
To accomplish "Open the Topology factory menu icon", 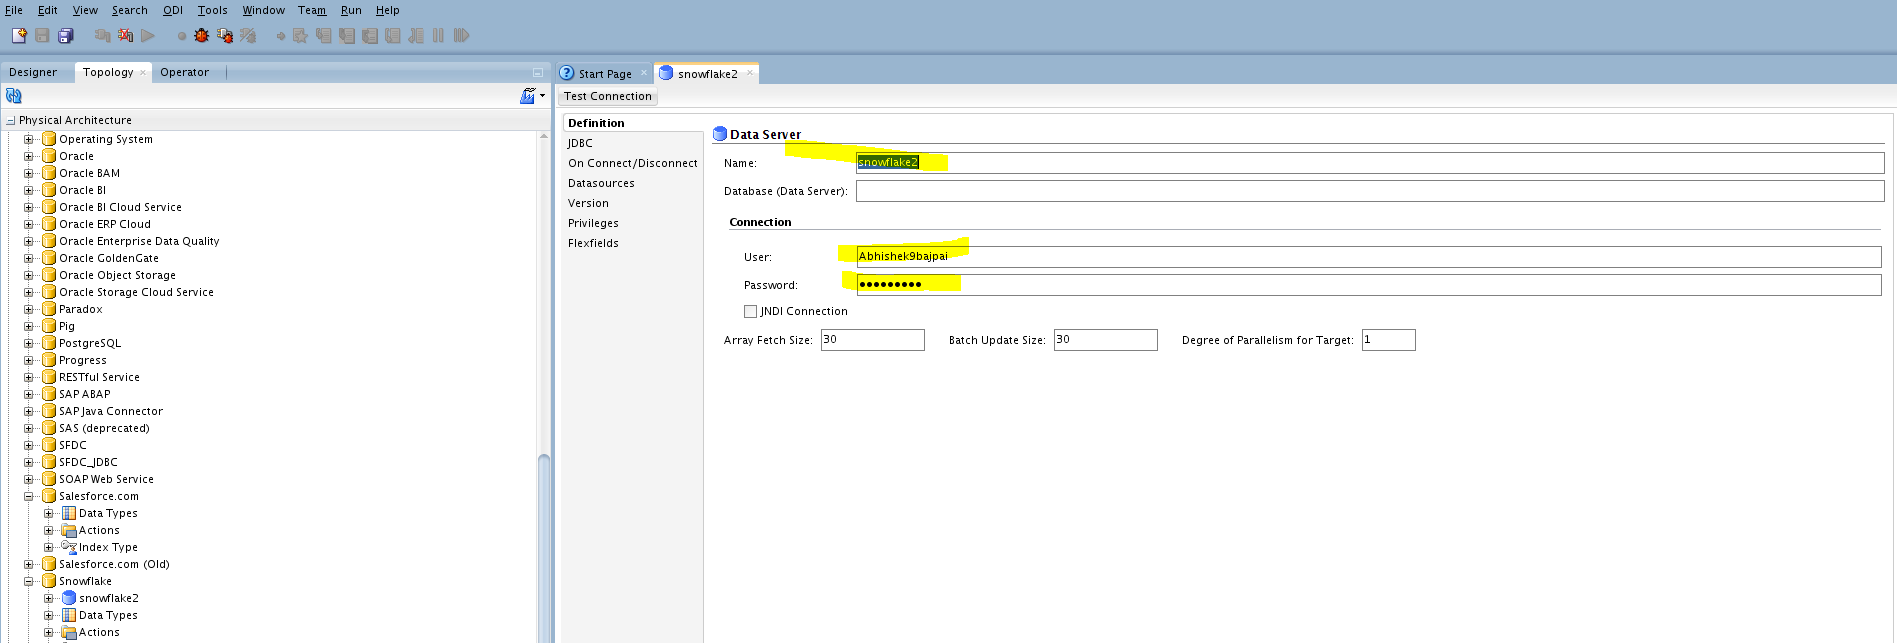I will point(528,96).
